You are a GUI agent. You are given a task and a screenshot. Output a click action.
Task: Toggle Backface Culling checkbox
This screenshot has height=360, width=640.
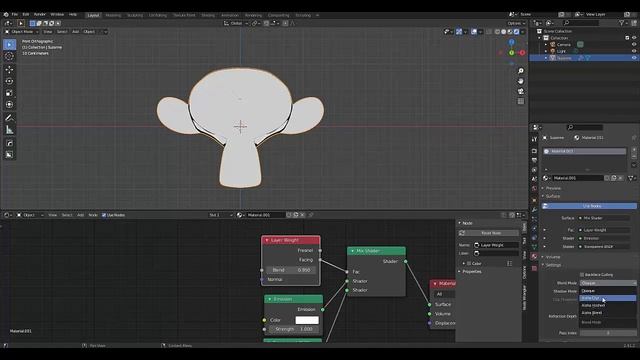pos(582,275)
